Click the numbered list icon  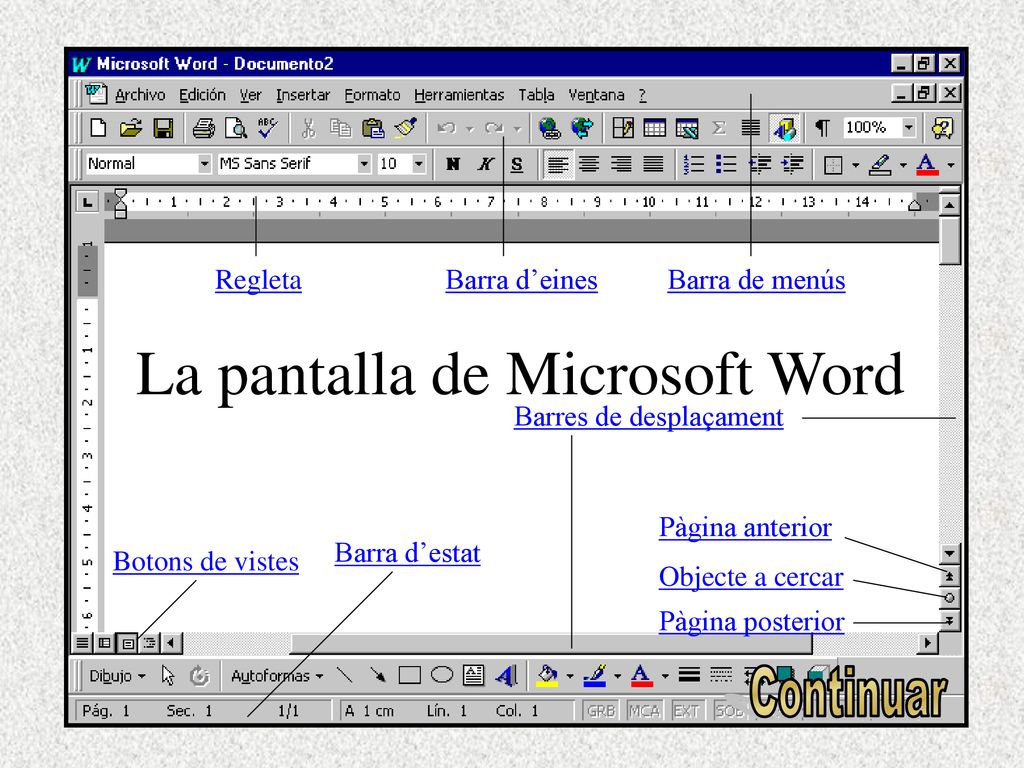(694, 164)
